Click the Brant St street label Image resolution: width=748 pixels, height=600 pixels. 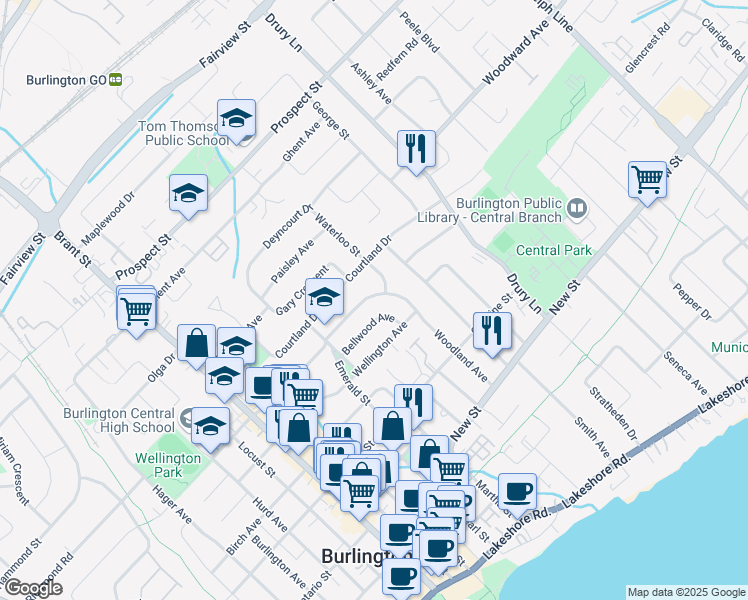click(x=73, y=249)
